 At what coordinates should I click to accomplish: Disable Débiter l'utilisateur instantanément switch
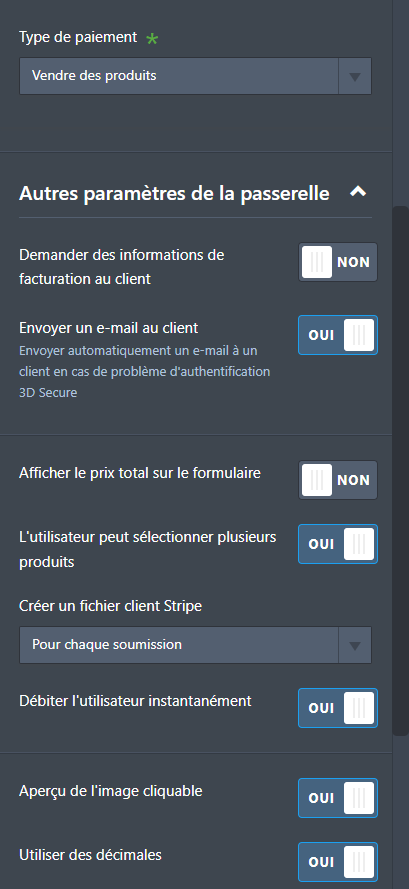(338, 708)
